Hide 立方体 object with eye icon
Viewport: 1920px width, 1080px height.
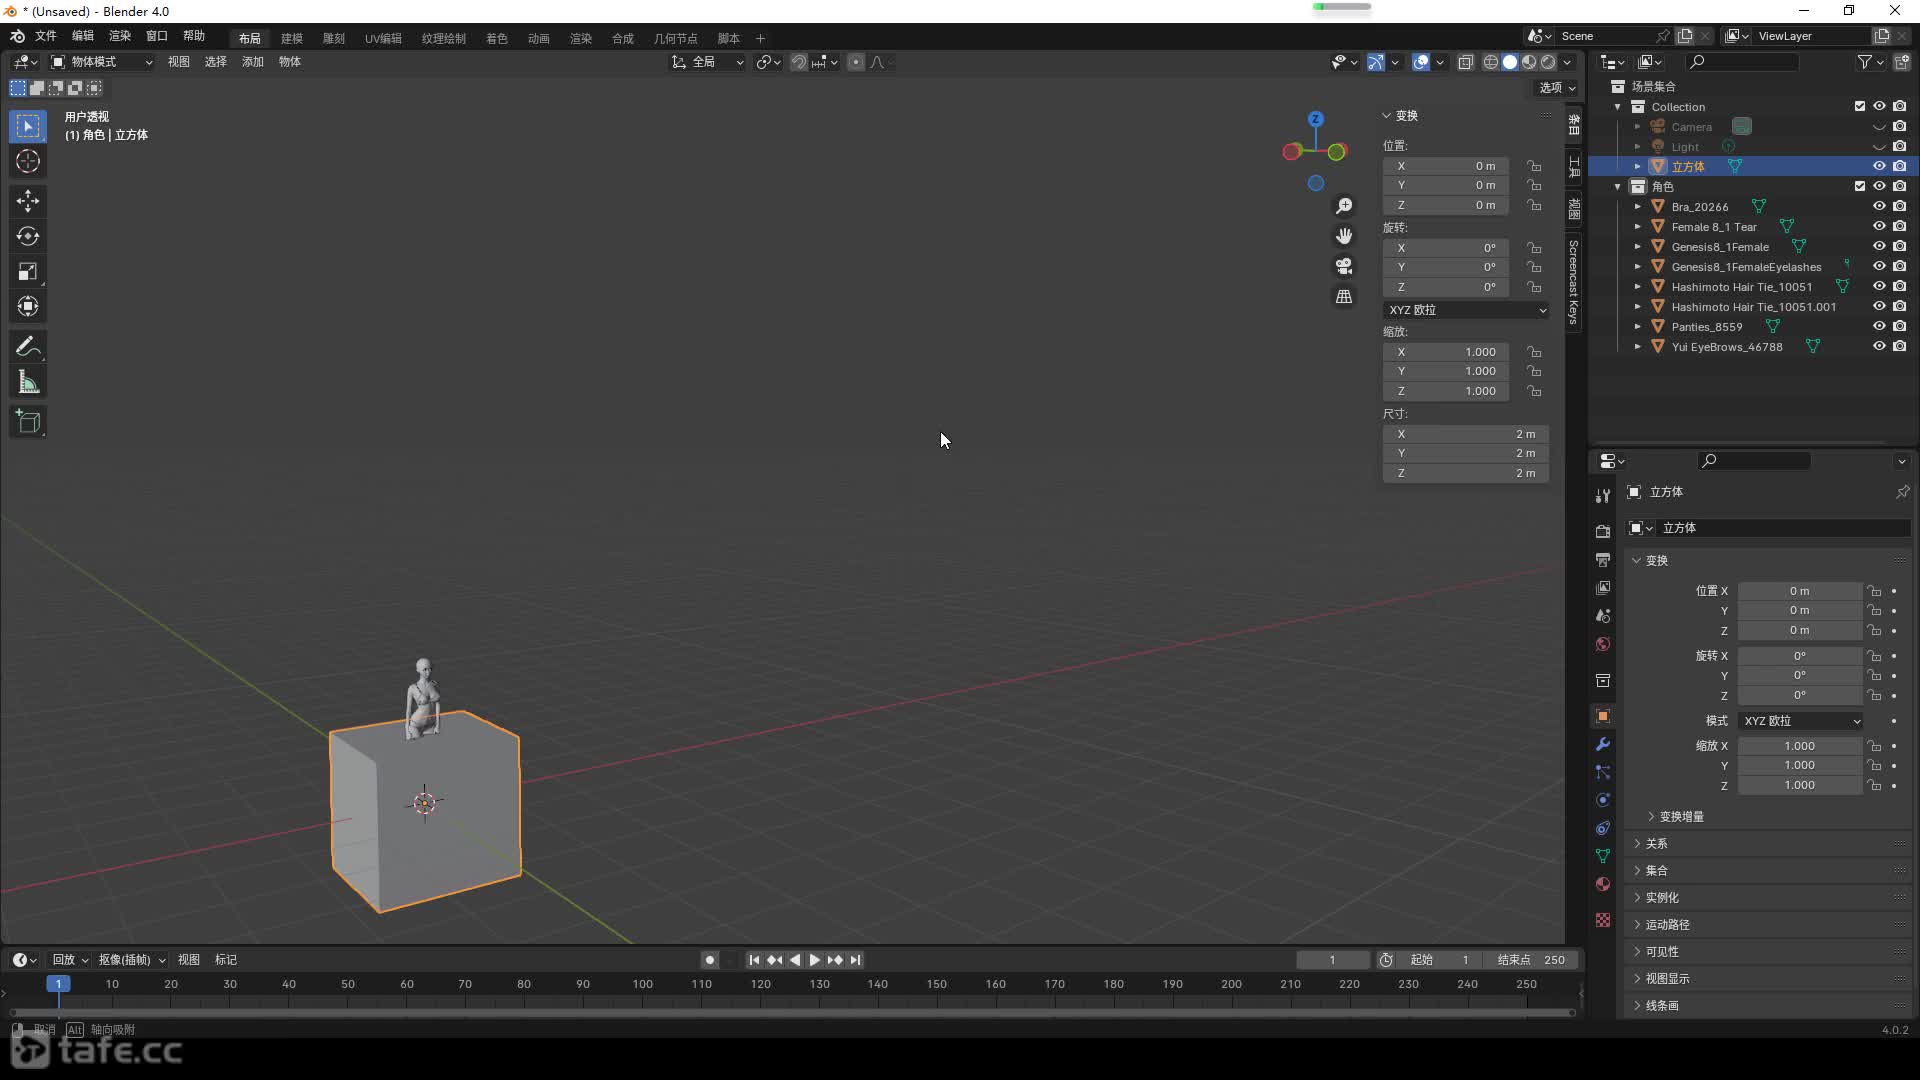1879,166
